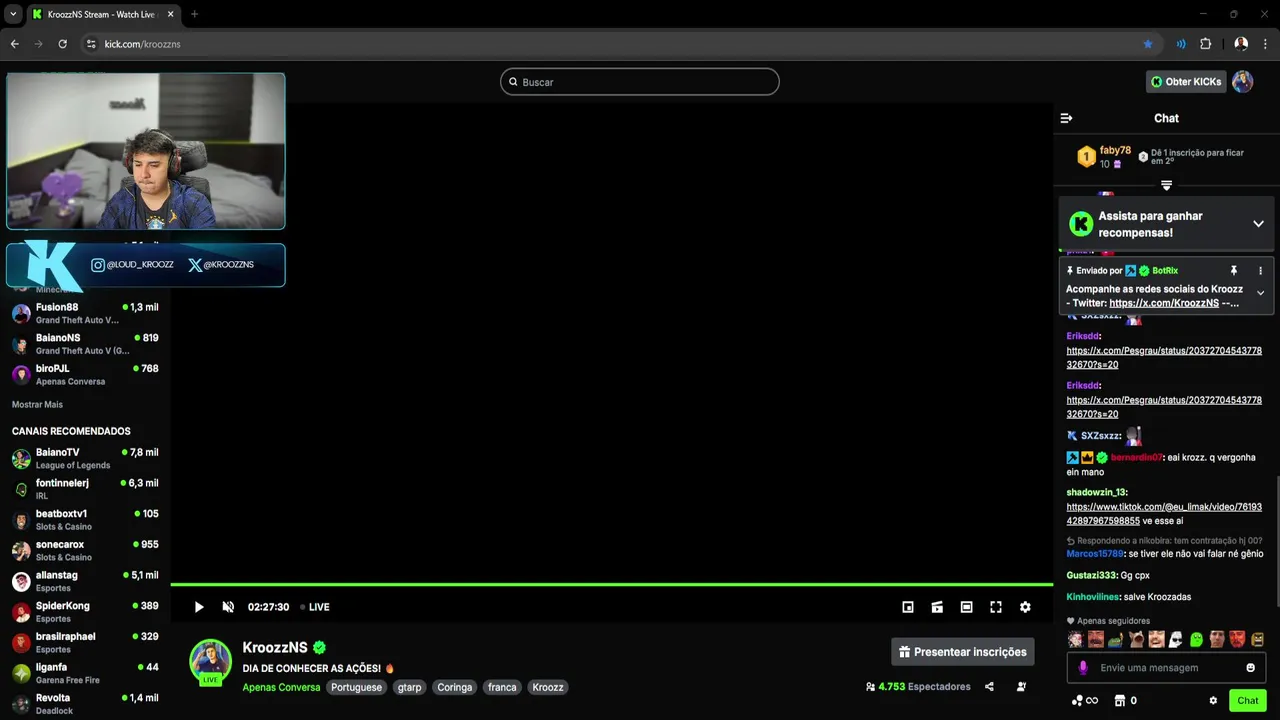This screenshot has width=1280, height=720.
Task: Reload the browser page
Action: pos(62,44)
